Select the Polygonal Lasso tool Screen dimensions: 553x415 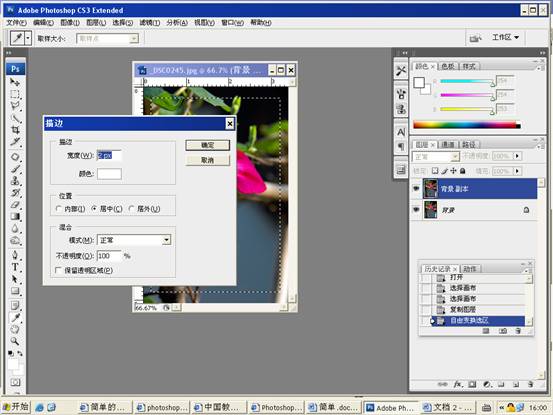click(15, 106)
